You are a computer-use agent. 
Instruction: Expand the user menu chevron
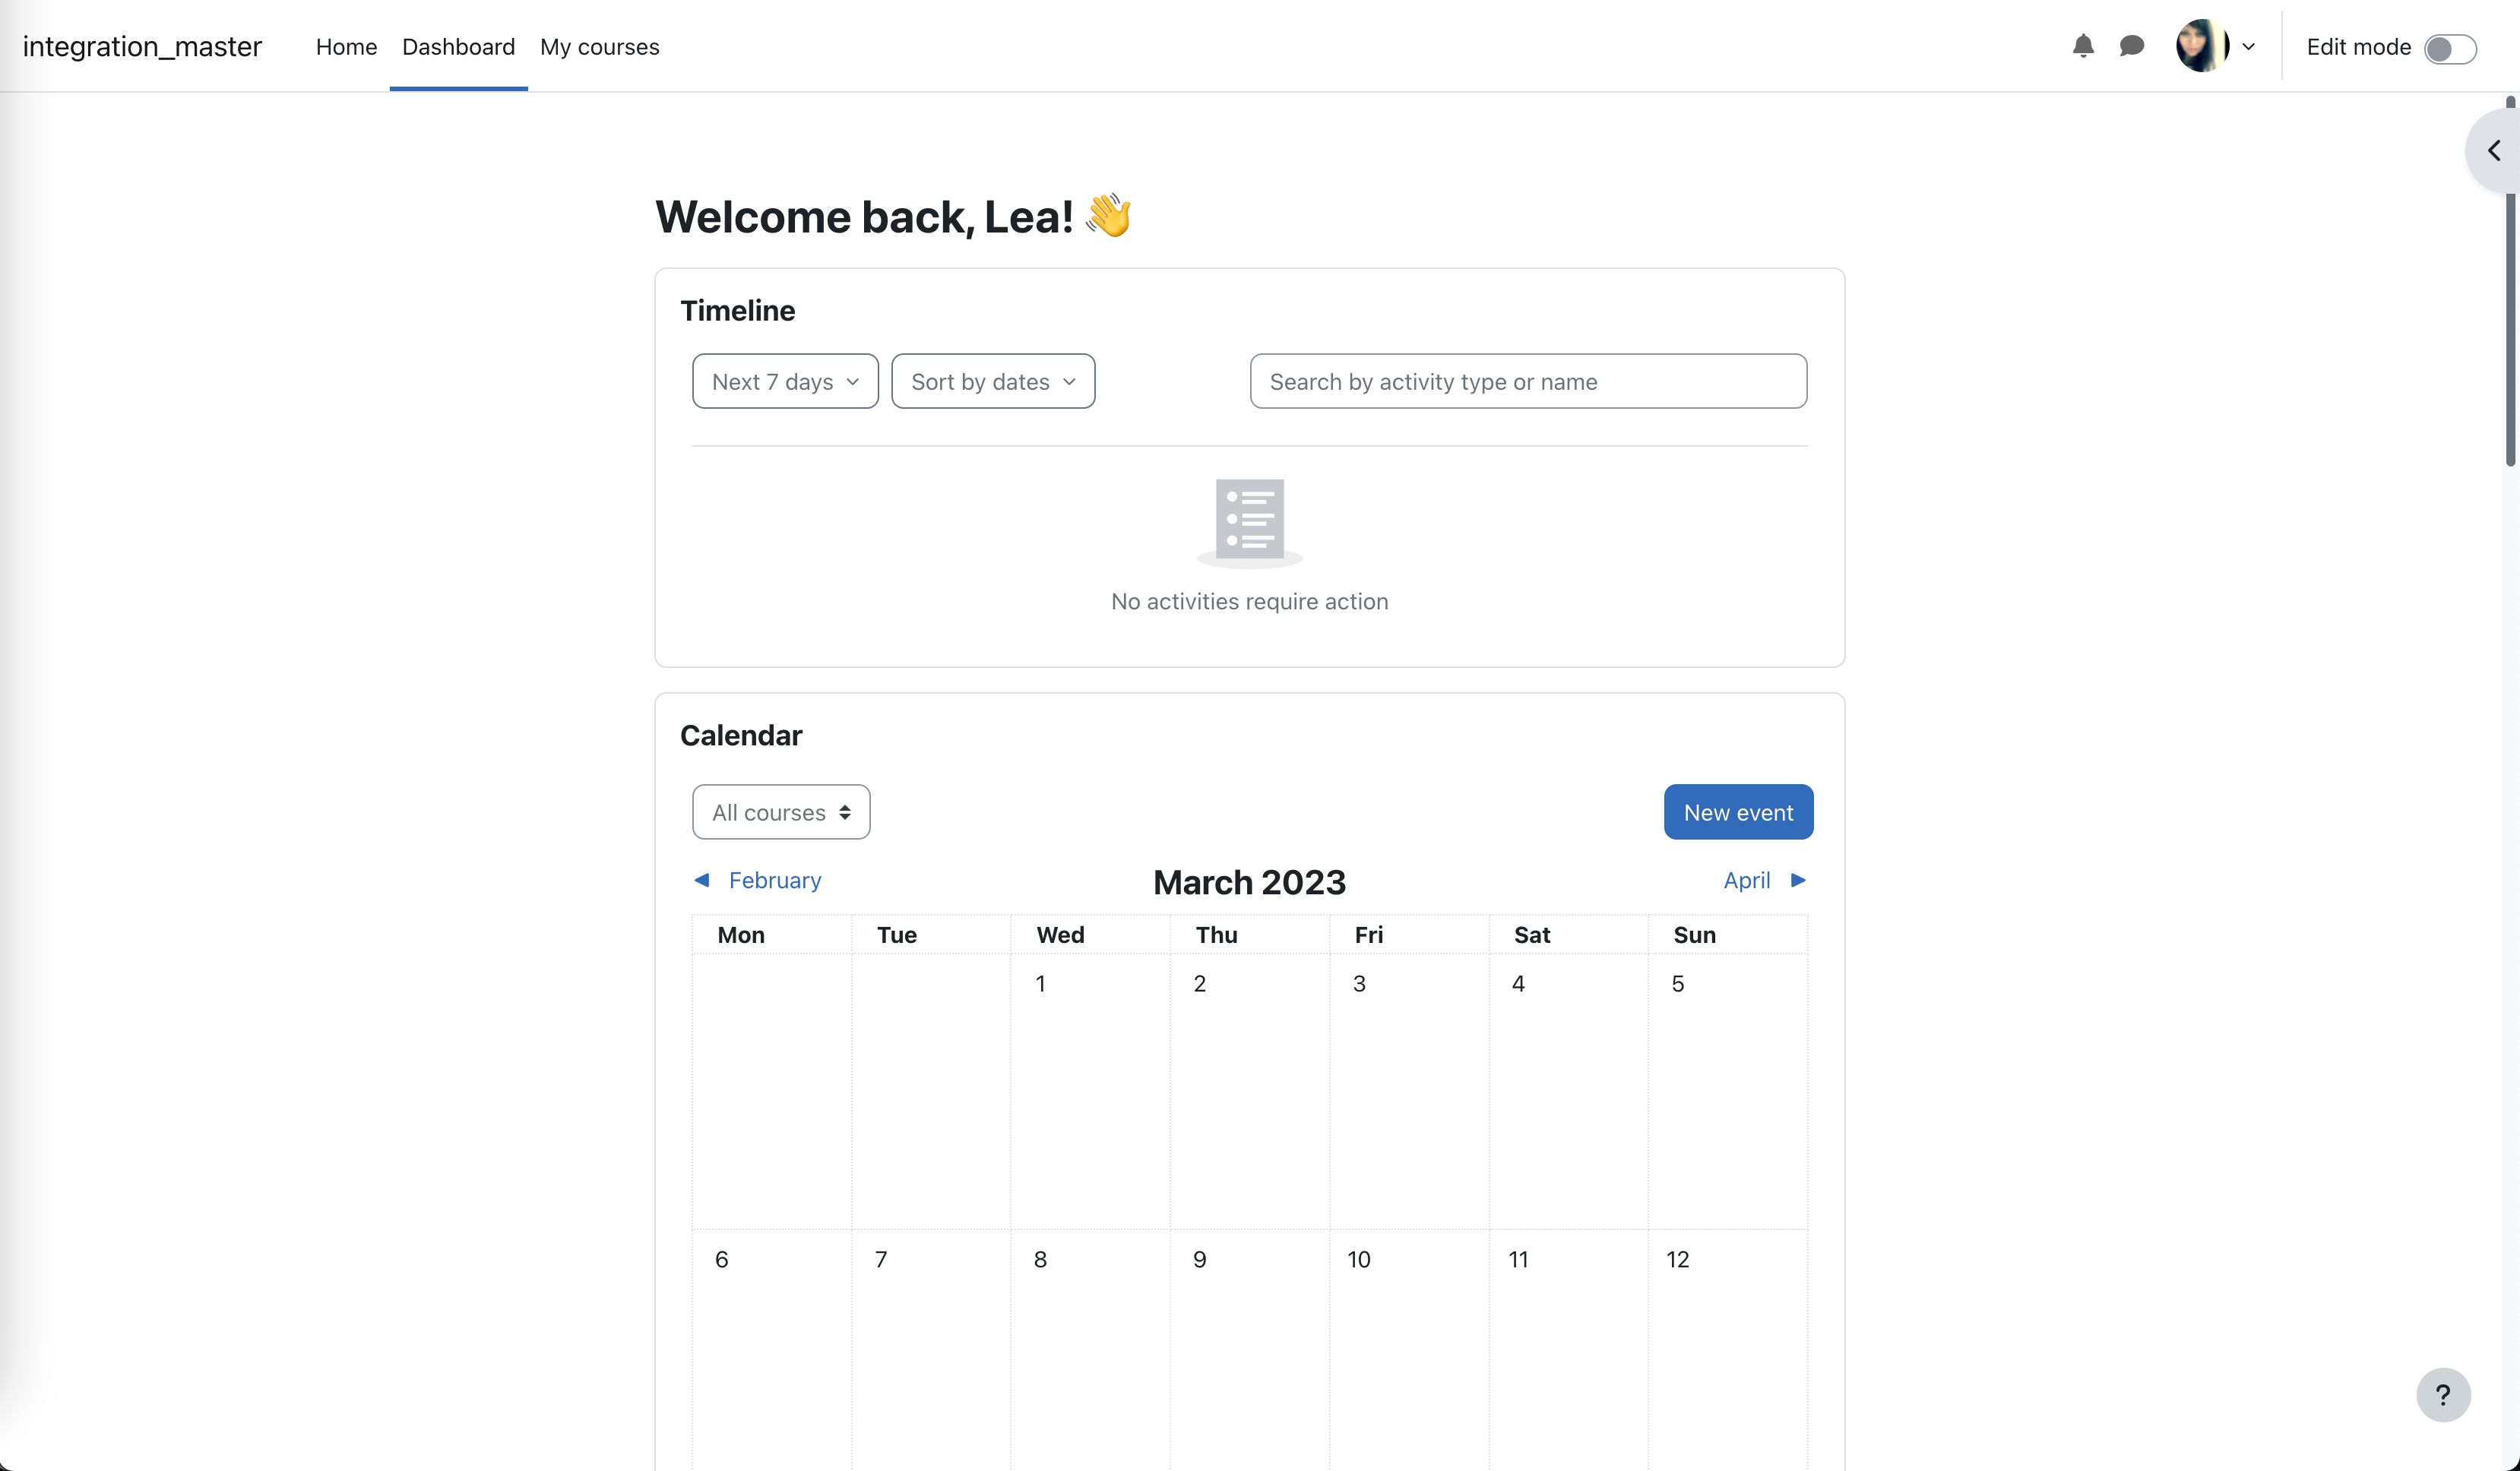pyautogui.click(x=2249, y=47)
